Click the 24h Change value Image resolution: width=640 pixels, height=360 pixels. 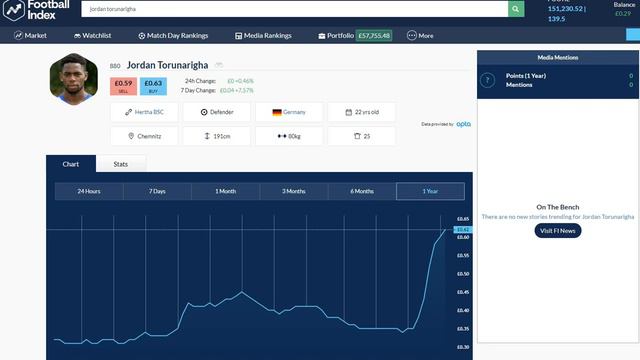tap(240, 81)
